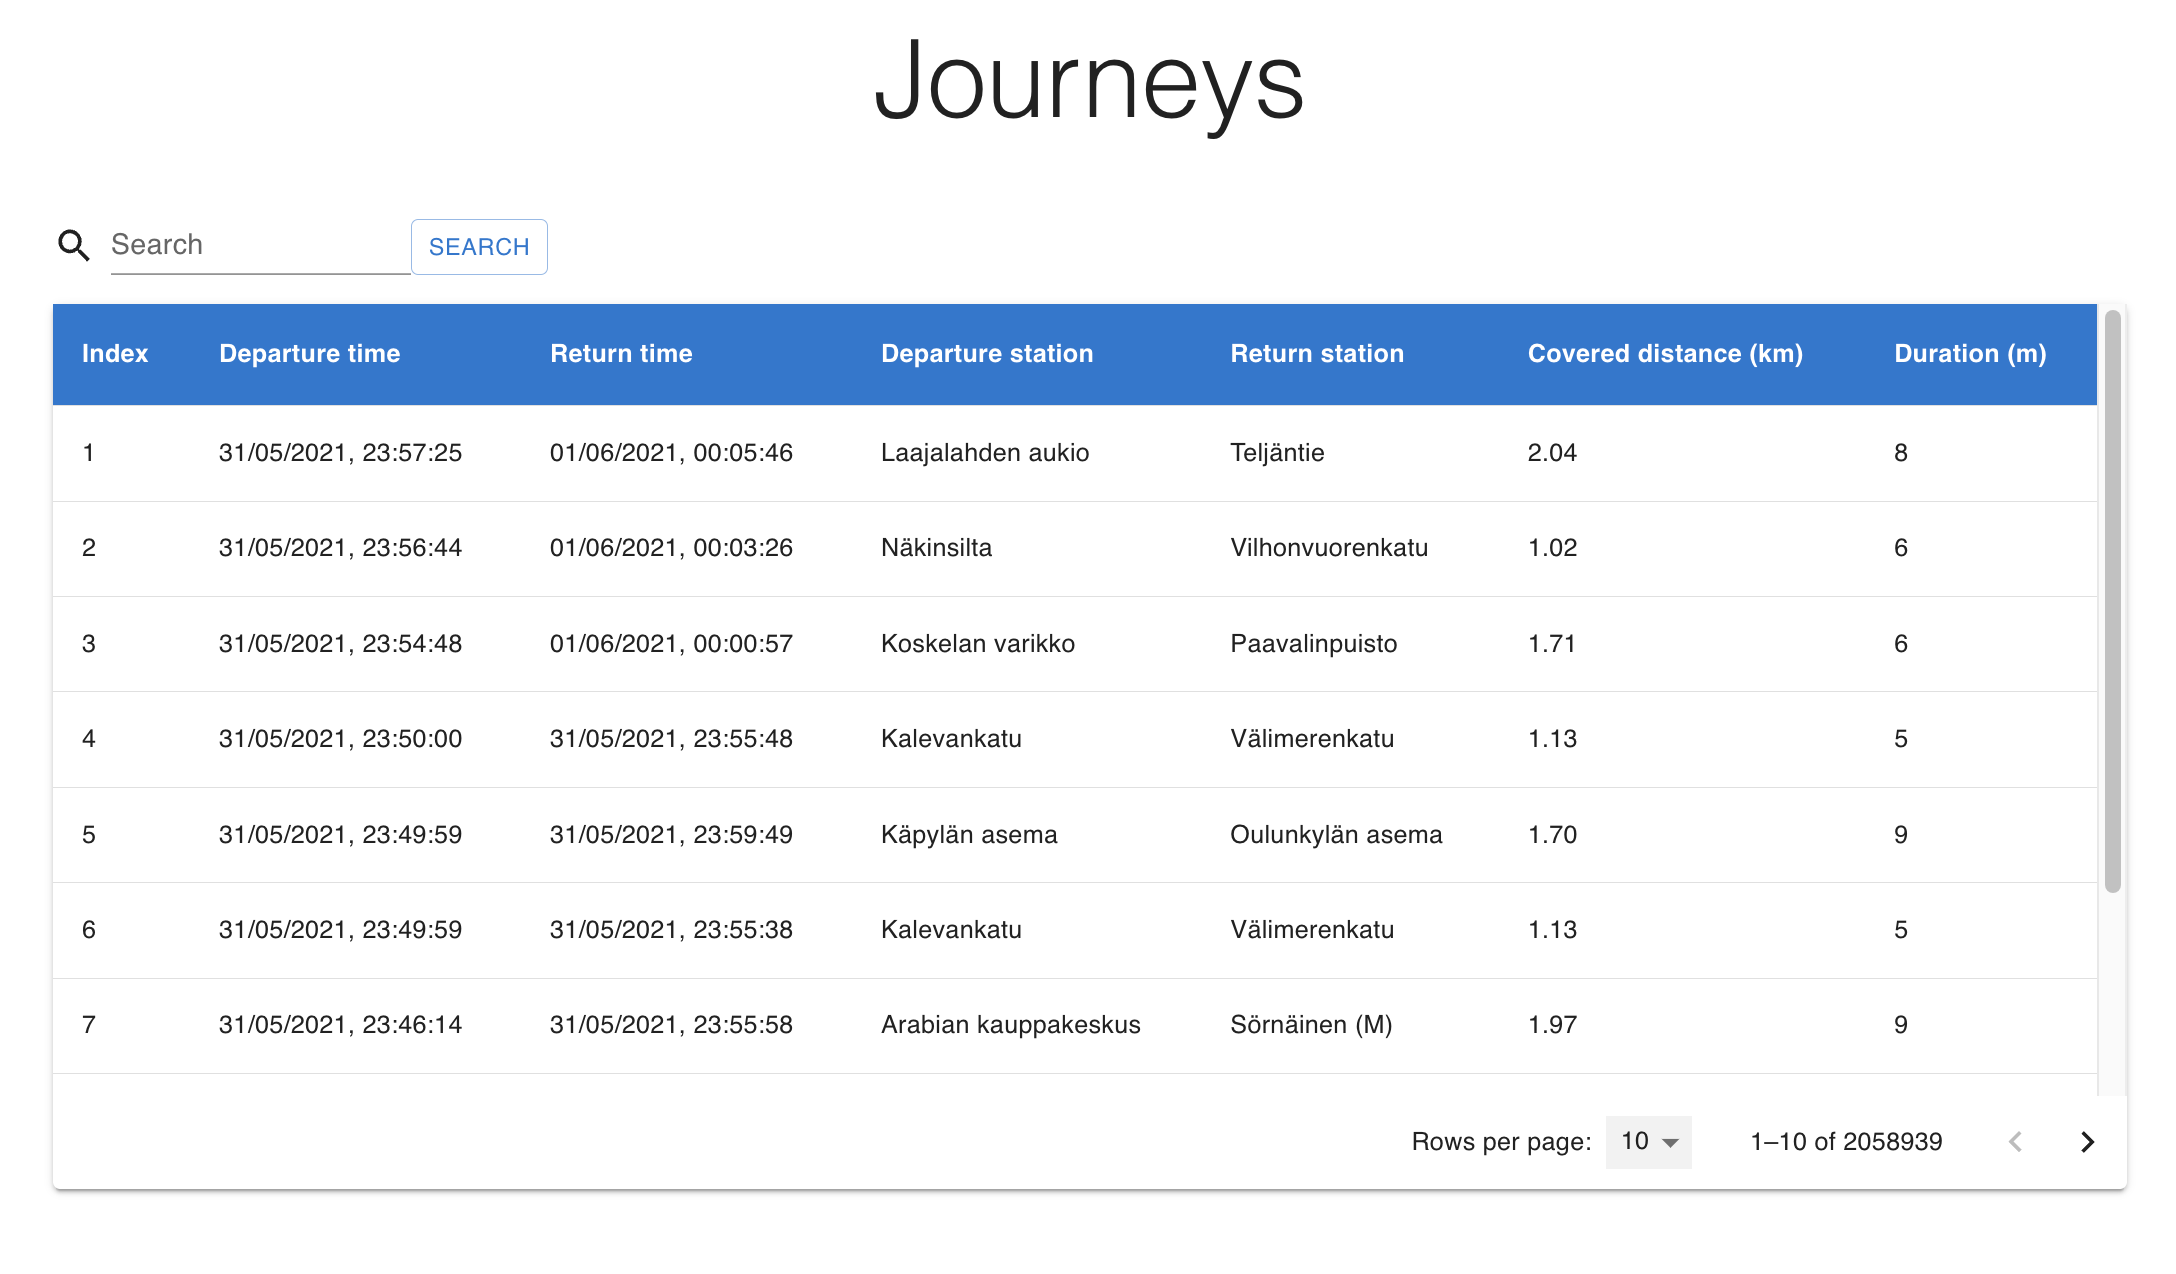This screenshot has height=1274, width=2176.
Task: Click the Return station column header
Action: pyautogui.click(x=1316, y=354)
